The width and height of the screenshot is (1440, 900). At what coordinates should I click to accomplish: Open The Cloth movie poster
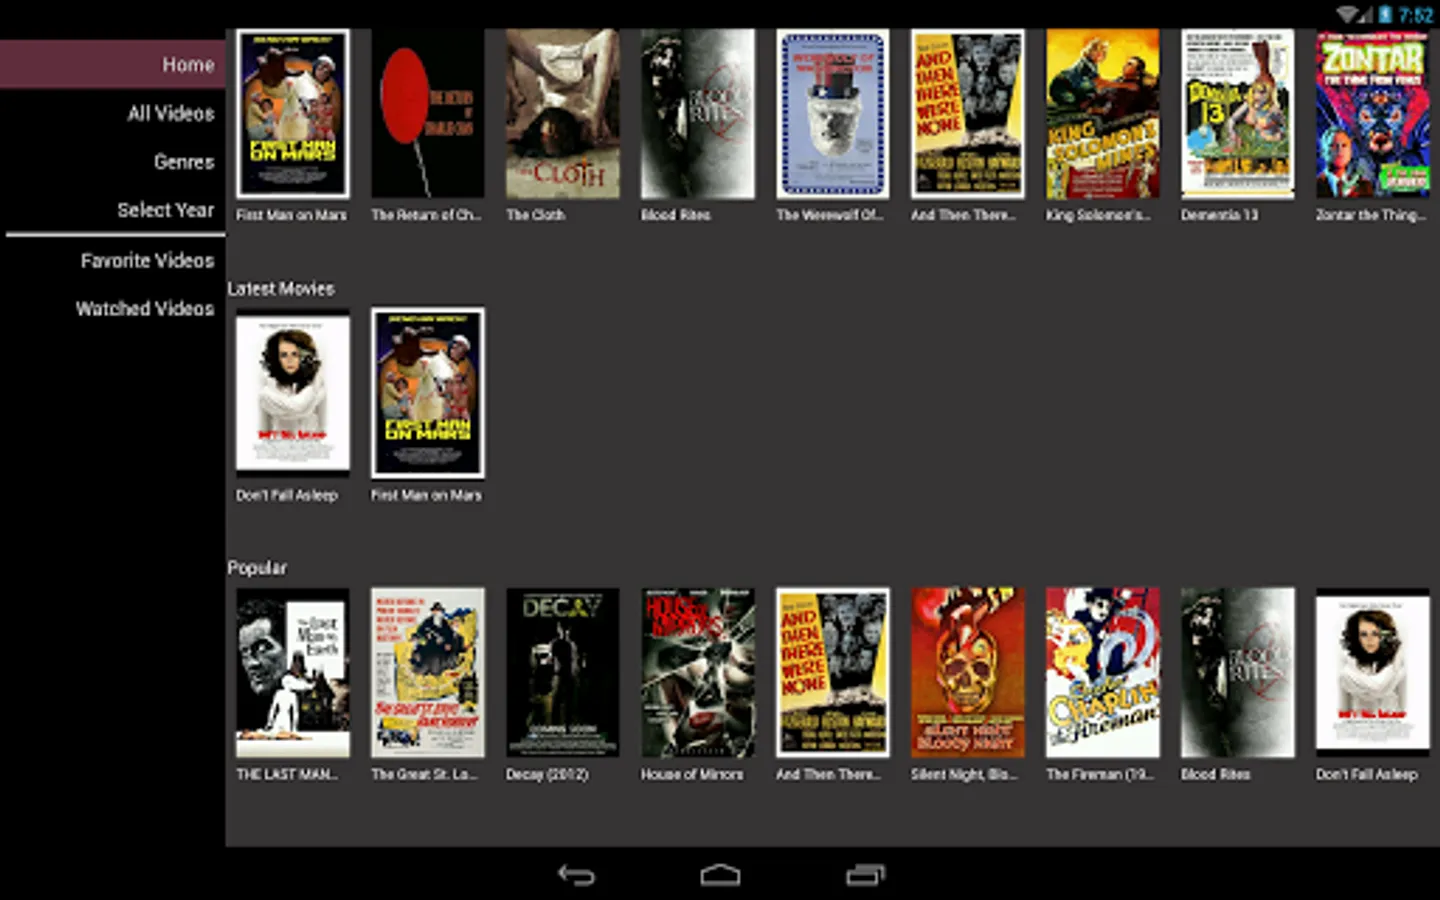pos(563,113)
